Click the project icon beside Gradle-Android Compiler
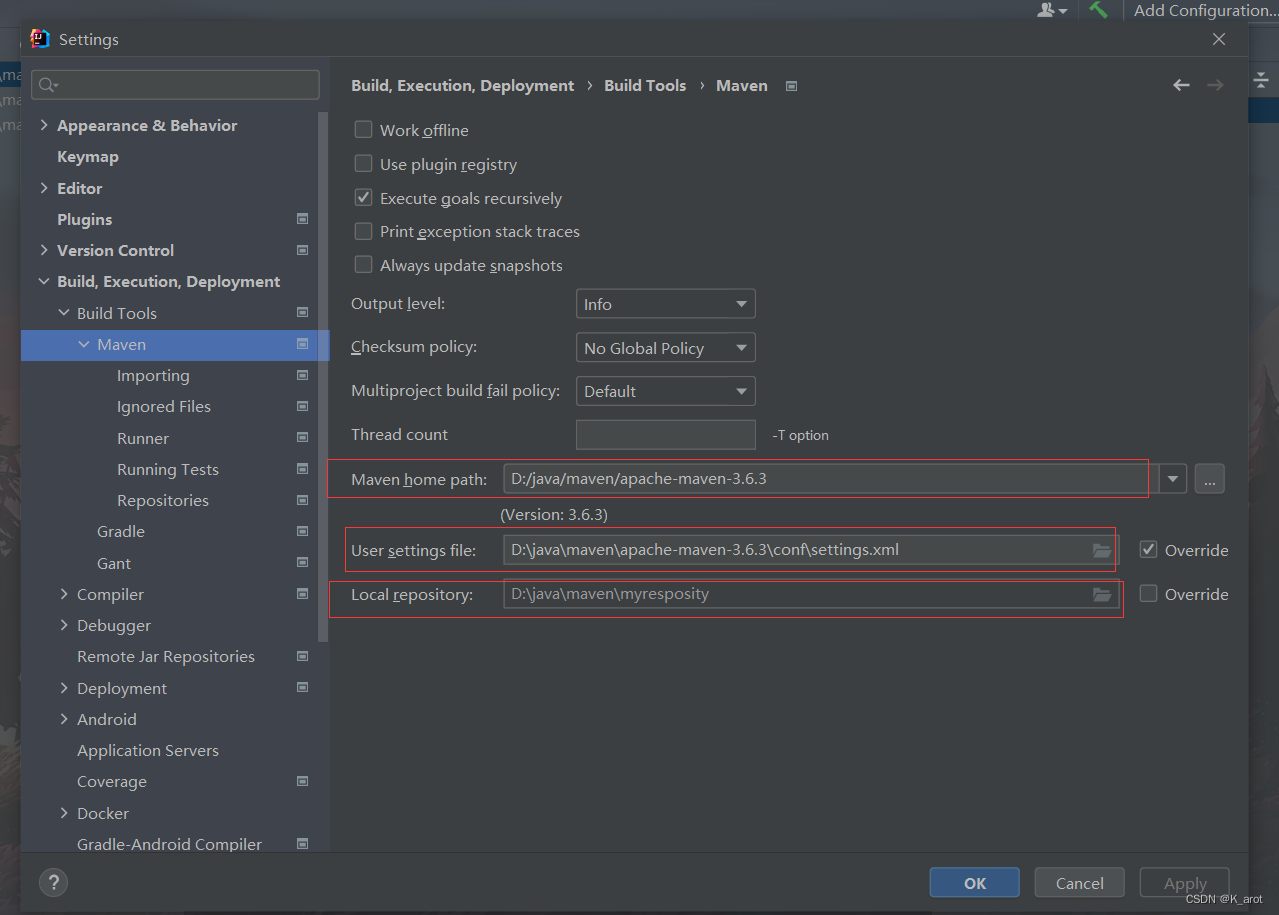1279x915 pixels. 303,844
